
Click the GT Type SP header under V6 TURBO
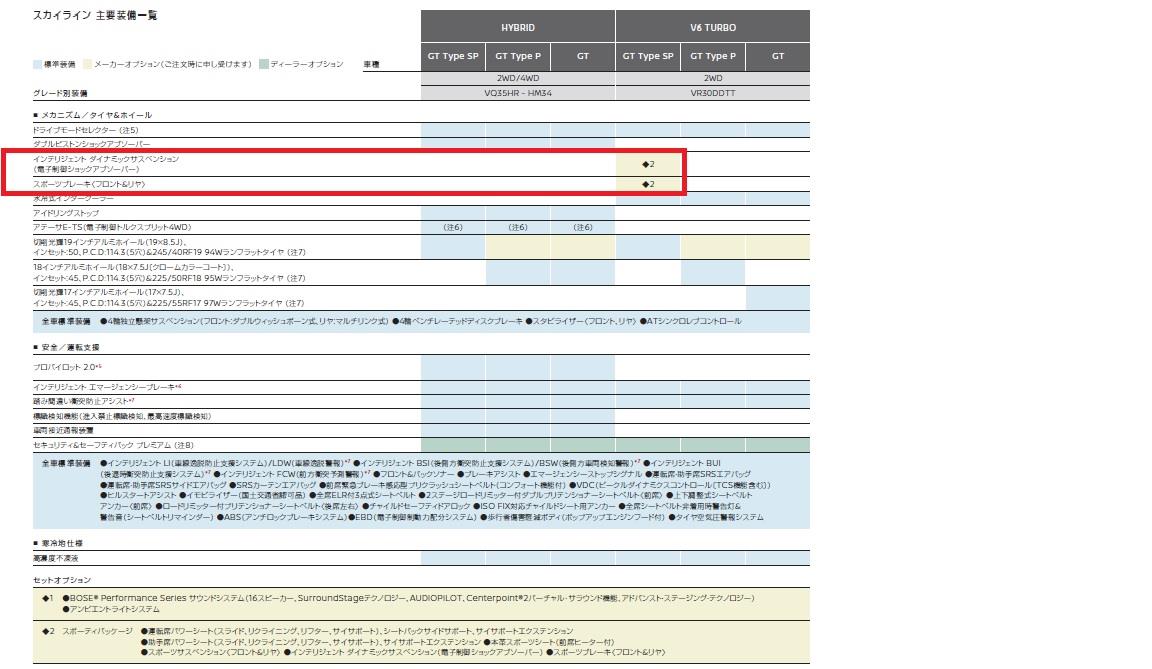[648, 56]
